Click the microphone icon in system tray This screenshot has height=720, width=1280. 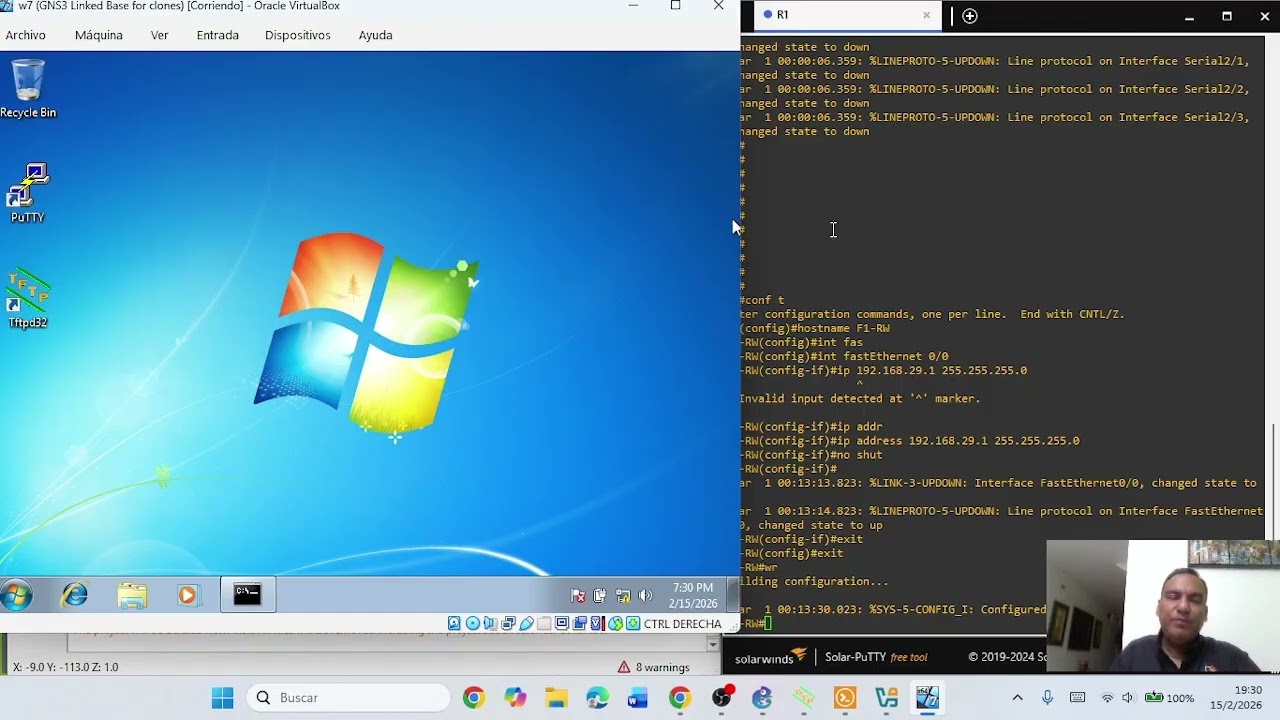click(x=1048, y=697)
